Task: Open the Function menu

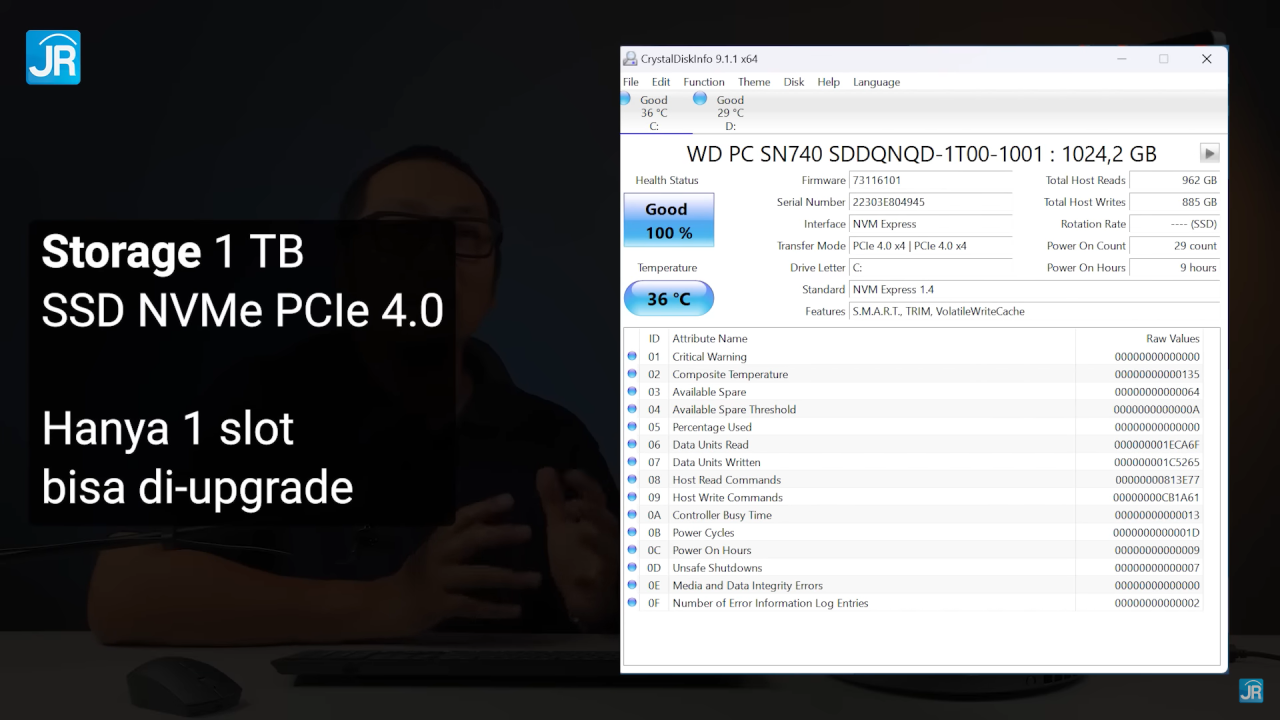Action: click(x=704, y=82)
